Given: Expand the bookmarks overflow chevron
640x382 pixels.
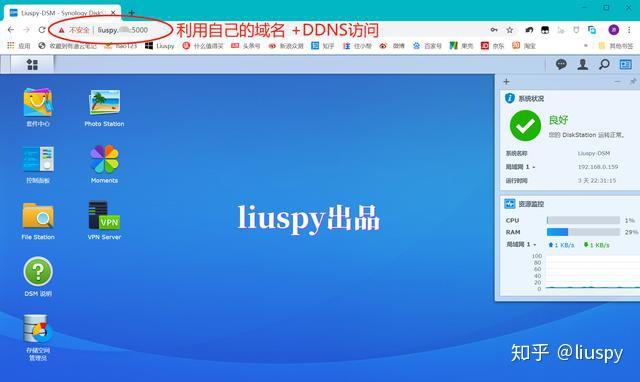Looking at the screenshot, I should point(586,46).
